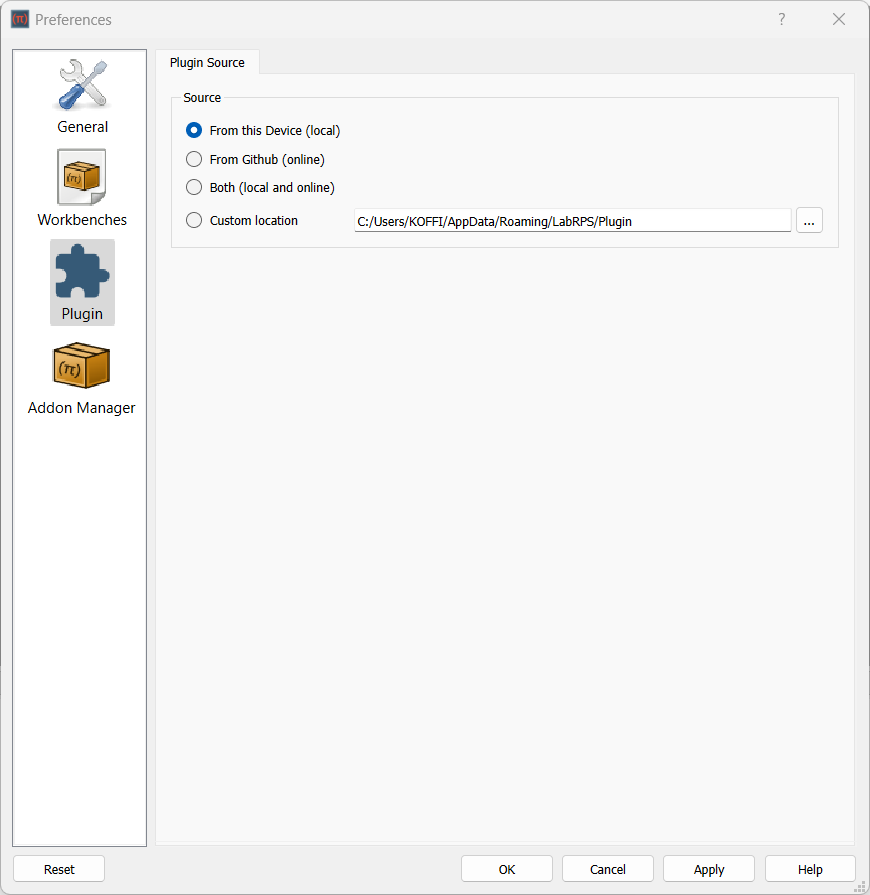Confirm settings with the OK button
This screenshot has width=870, height=895.
(x=506, y=868)
